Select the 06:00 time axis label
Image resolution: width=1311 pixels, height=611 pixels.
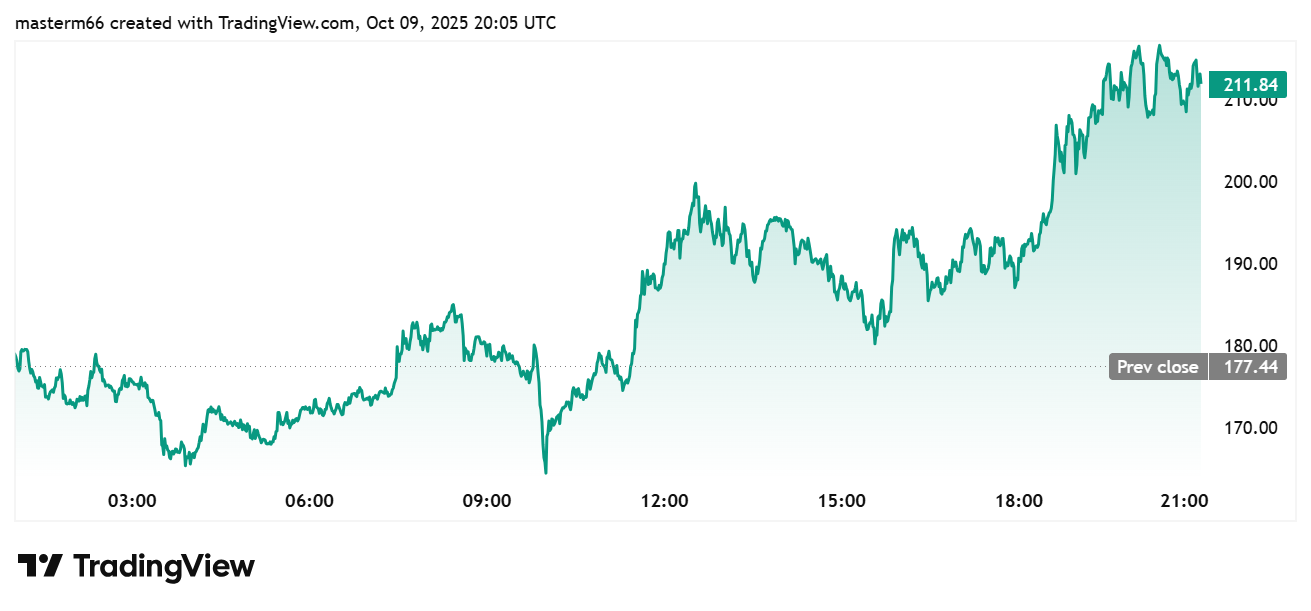tap(309, 500)
